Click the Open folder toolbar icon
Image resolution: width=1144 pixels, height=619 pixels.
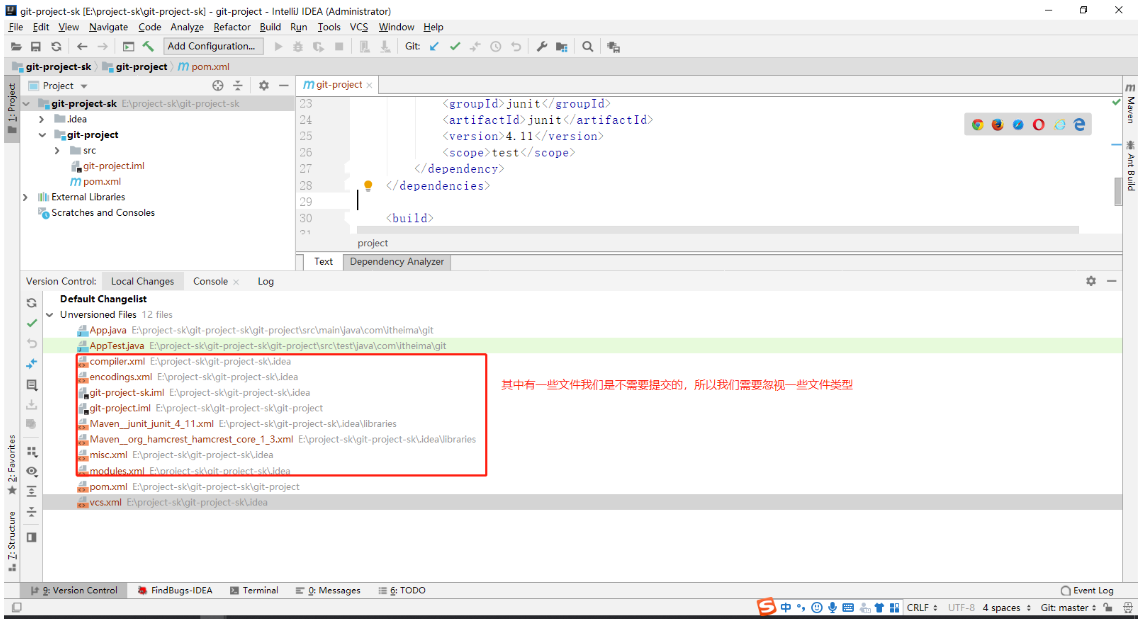[x=16, y=47]
